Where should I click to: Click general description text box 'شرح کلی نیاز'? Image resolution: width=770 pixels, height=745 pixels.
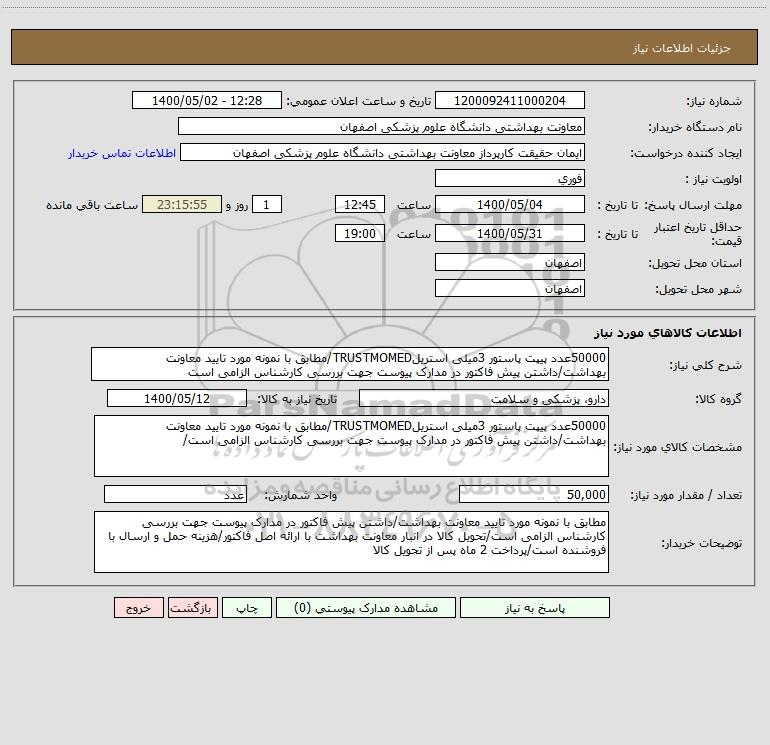coord(350,364)
